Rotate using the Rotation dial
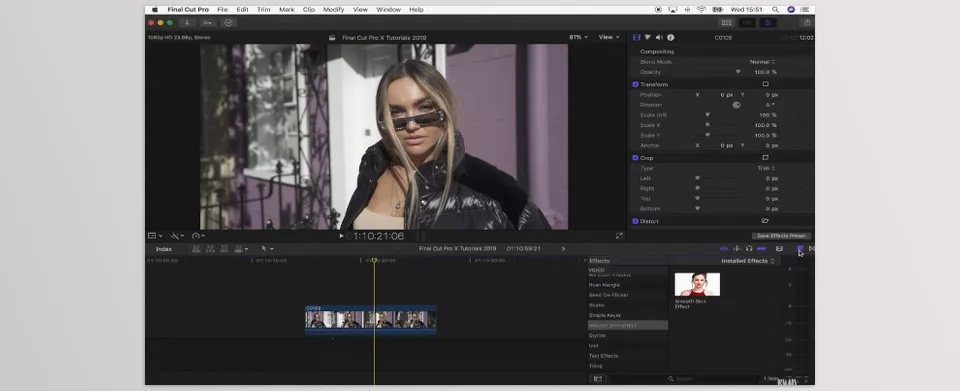 pyautogui.click(x=737, y=105)
